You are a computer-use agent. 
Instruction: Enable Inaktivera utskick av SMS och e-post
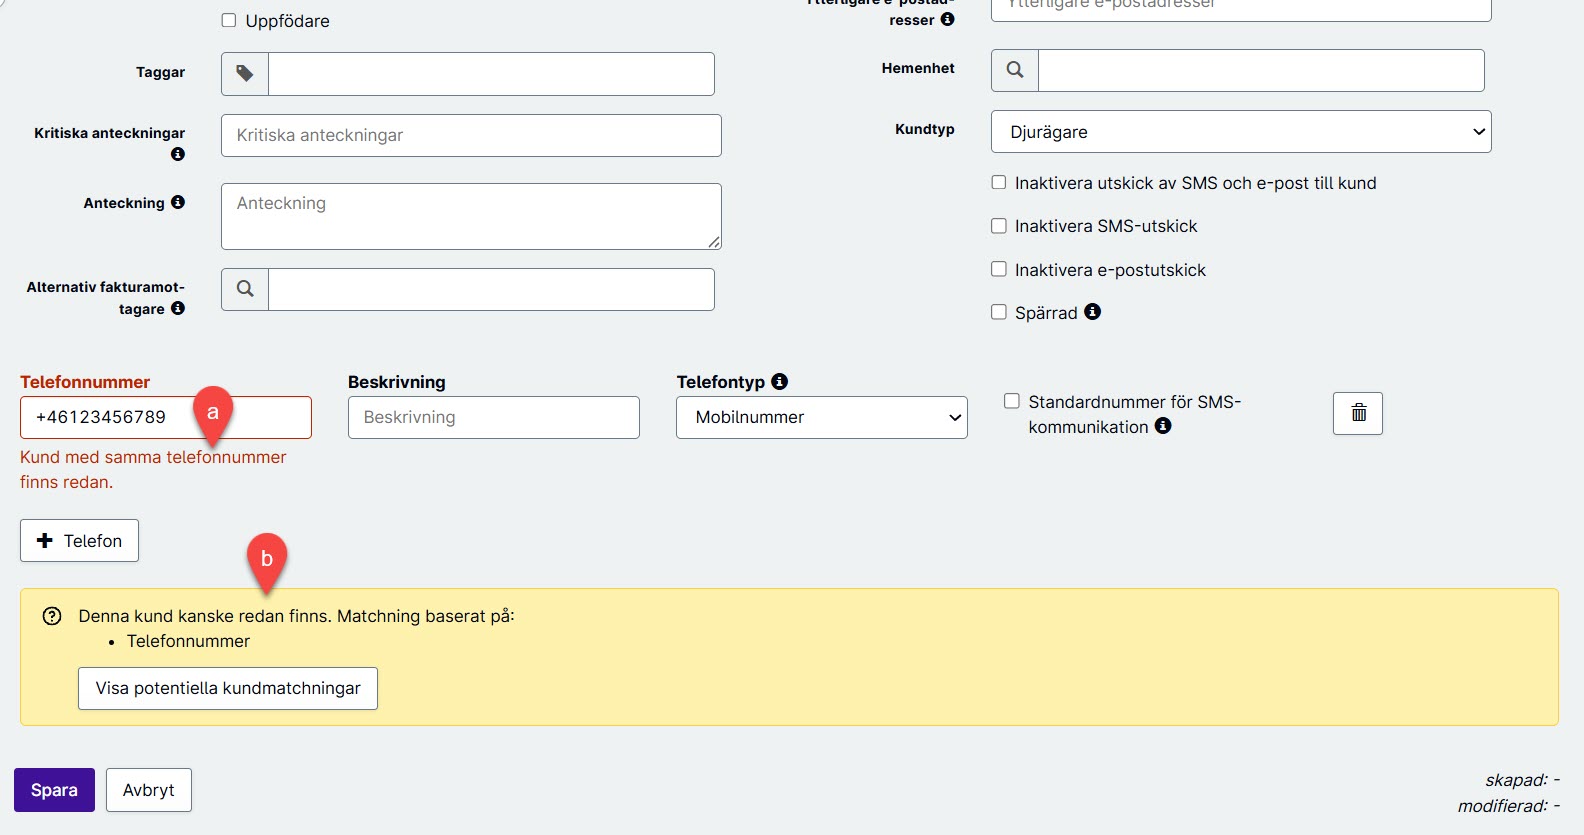[999, 182]
